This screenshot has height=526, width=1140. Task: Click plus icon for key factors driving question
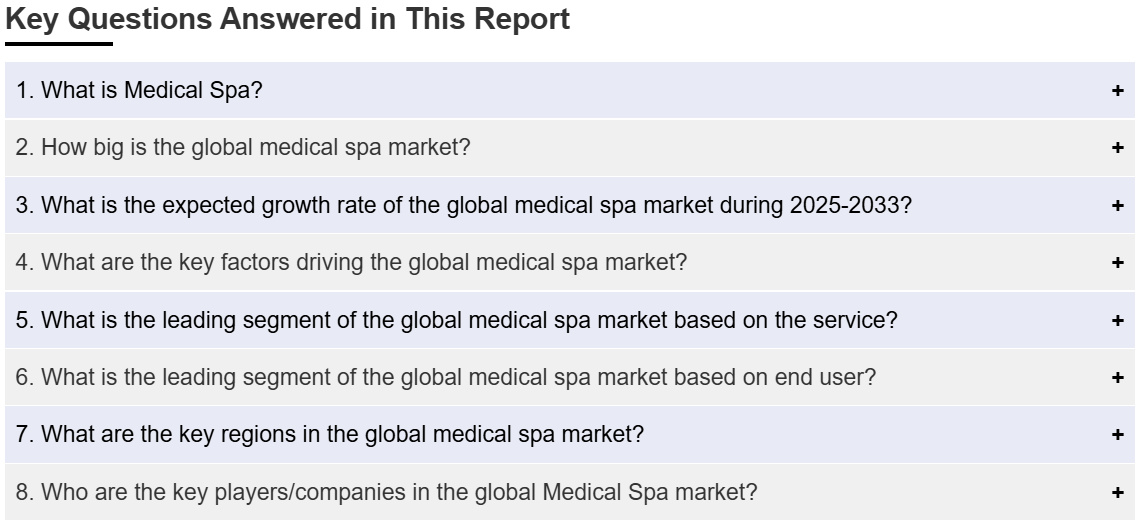click(x=1117, y=263)
